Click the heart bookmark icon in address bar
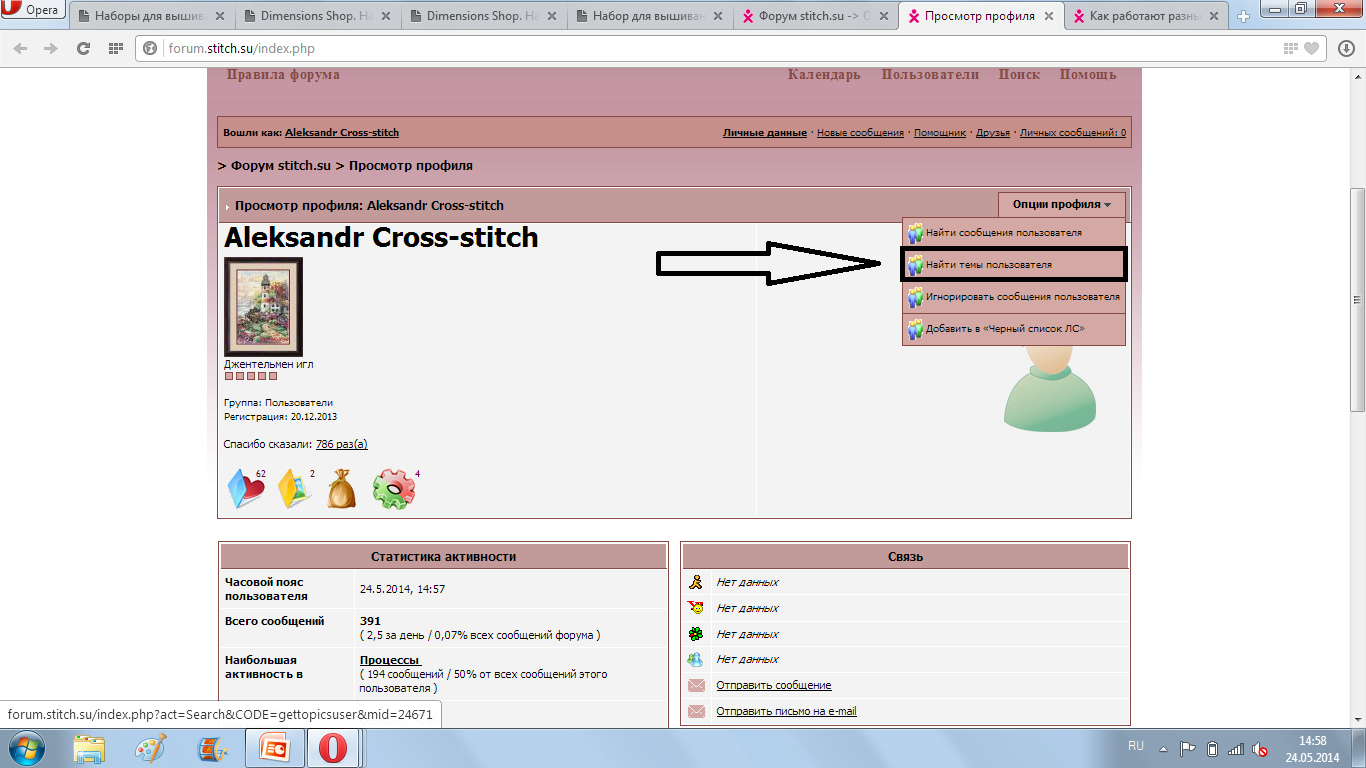Image resolution: width=1366 pixels, height=768 pixels. pyautogui.click(x=1311, y=48)
